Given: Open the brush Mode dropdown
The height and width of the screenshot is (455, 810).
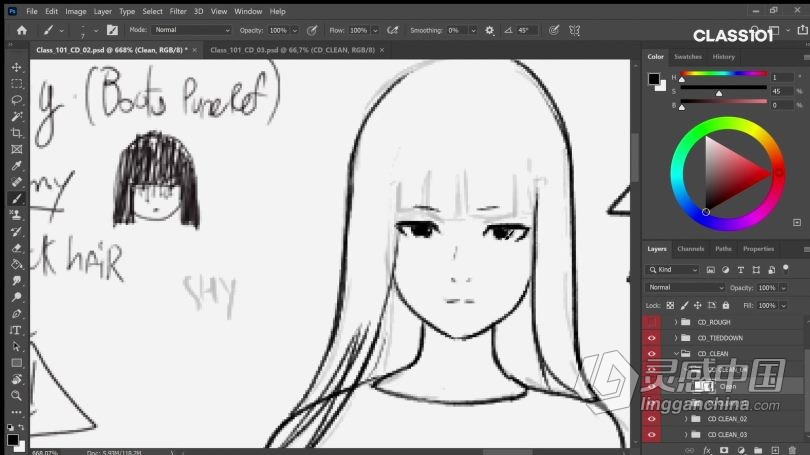Looking at the screenshot, I should click(x=191, y=30).
